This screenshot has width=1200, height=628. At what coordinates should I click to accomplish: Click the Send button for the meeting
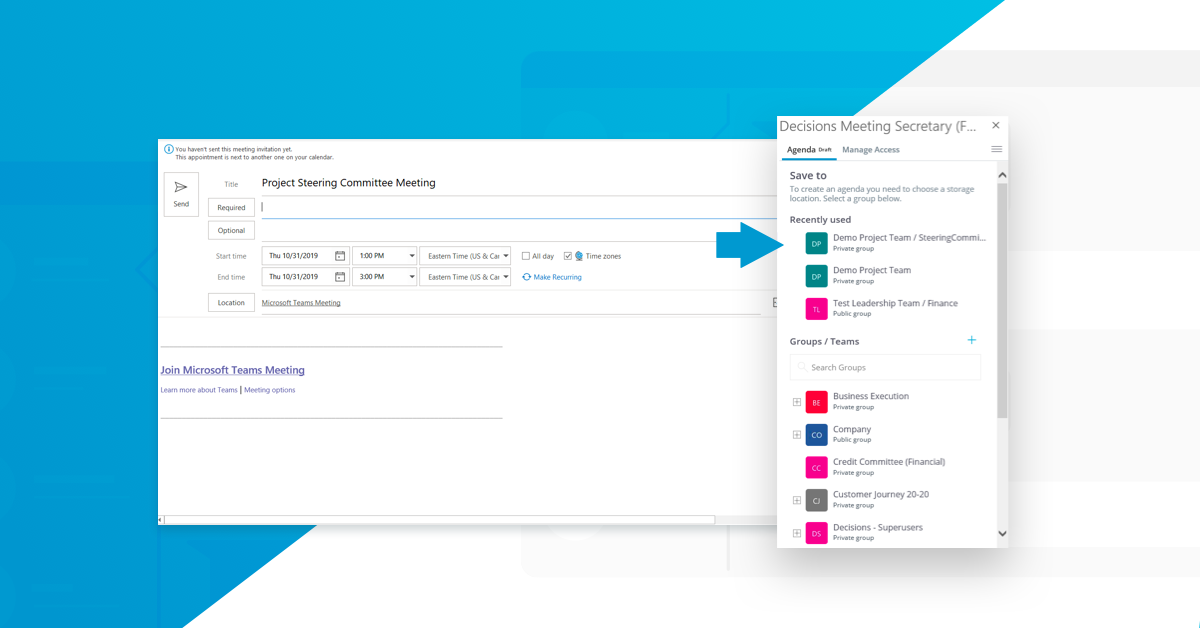[181, 194]
